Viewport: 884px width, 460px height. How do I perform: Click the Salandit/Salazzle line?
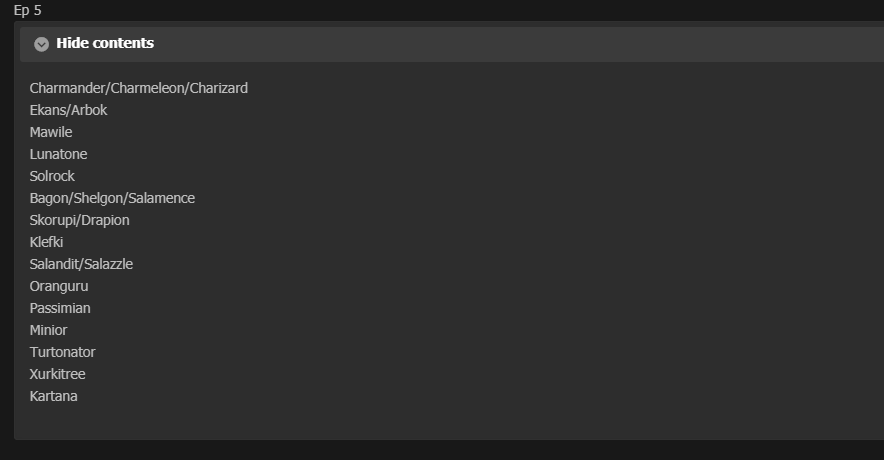[x=81, y=264]
